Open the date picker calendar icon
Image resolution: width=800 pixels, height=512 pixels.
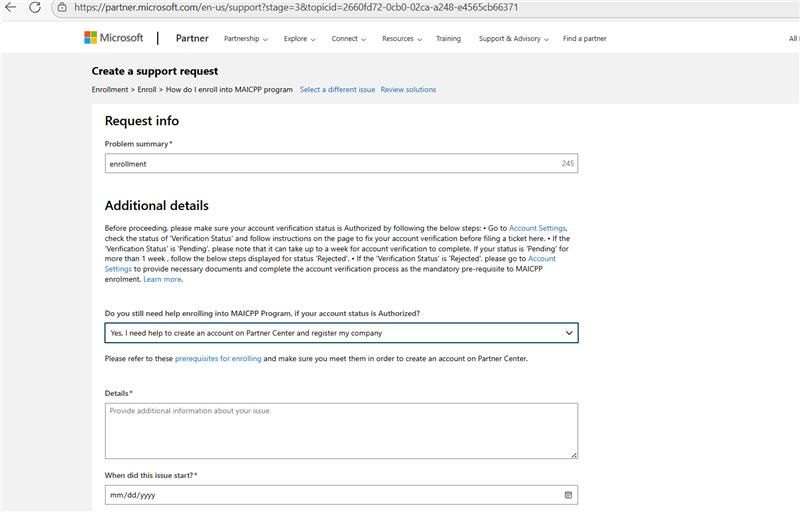[x=568, y=495]
